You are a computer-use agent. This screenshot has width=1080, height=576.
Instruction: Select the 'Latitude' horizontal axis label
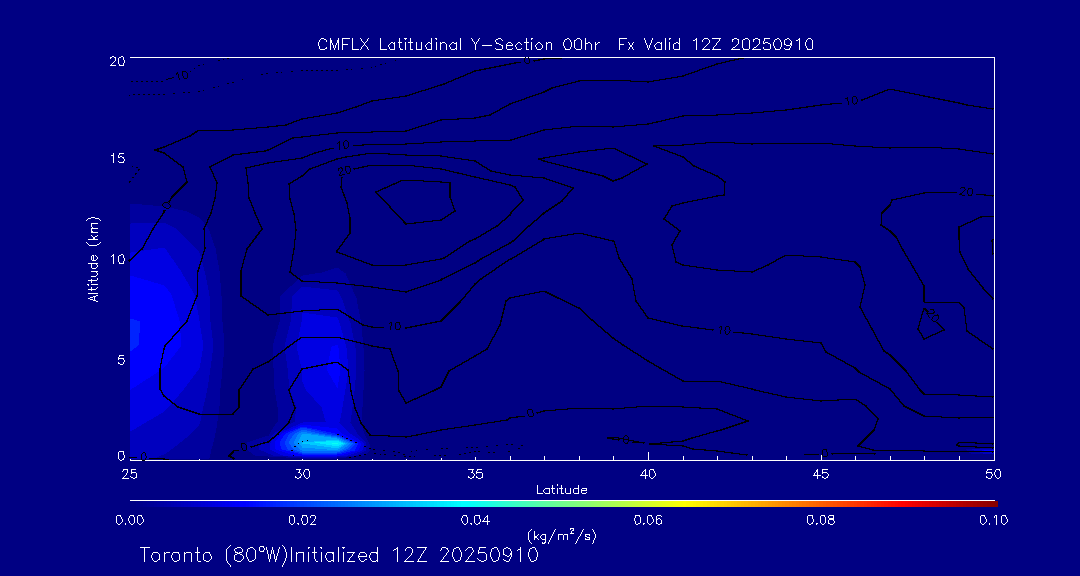[x=562, y=490]
